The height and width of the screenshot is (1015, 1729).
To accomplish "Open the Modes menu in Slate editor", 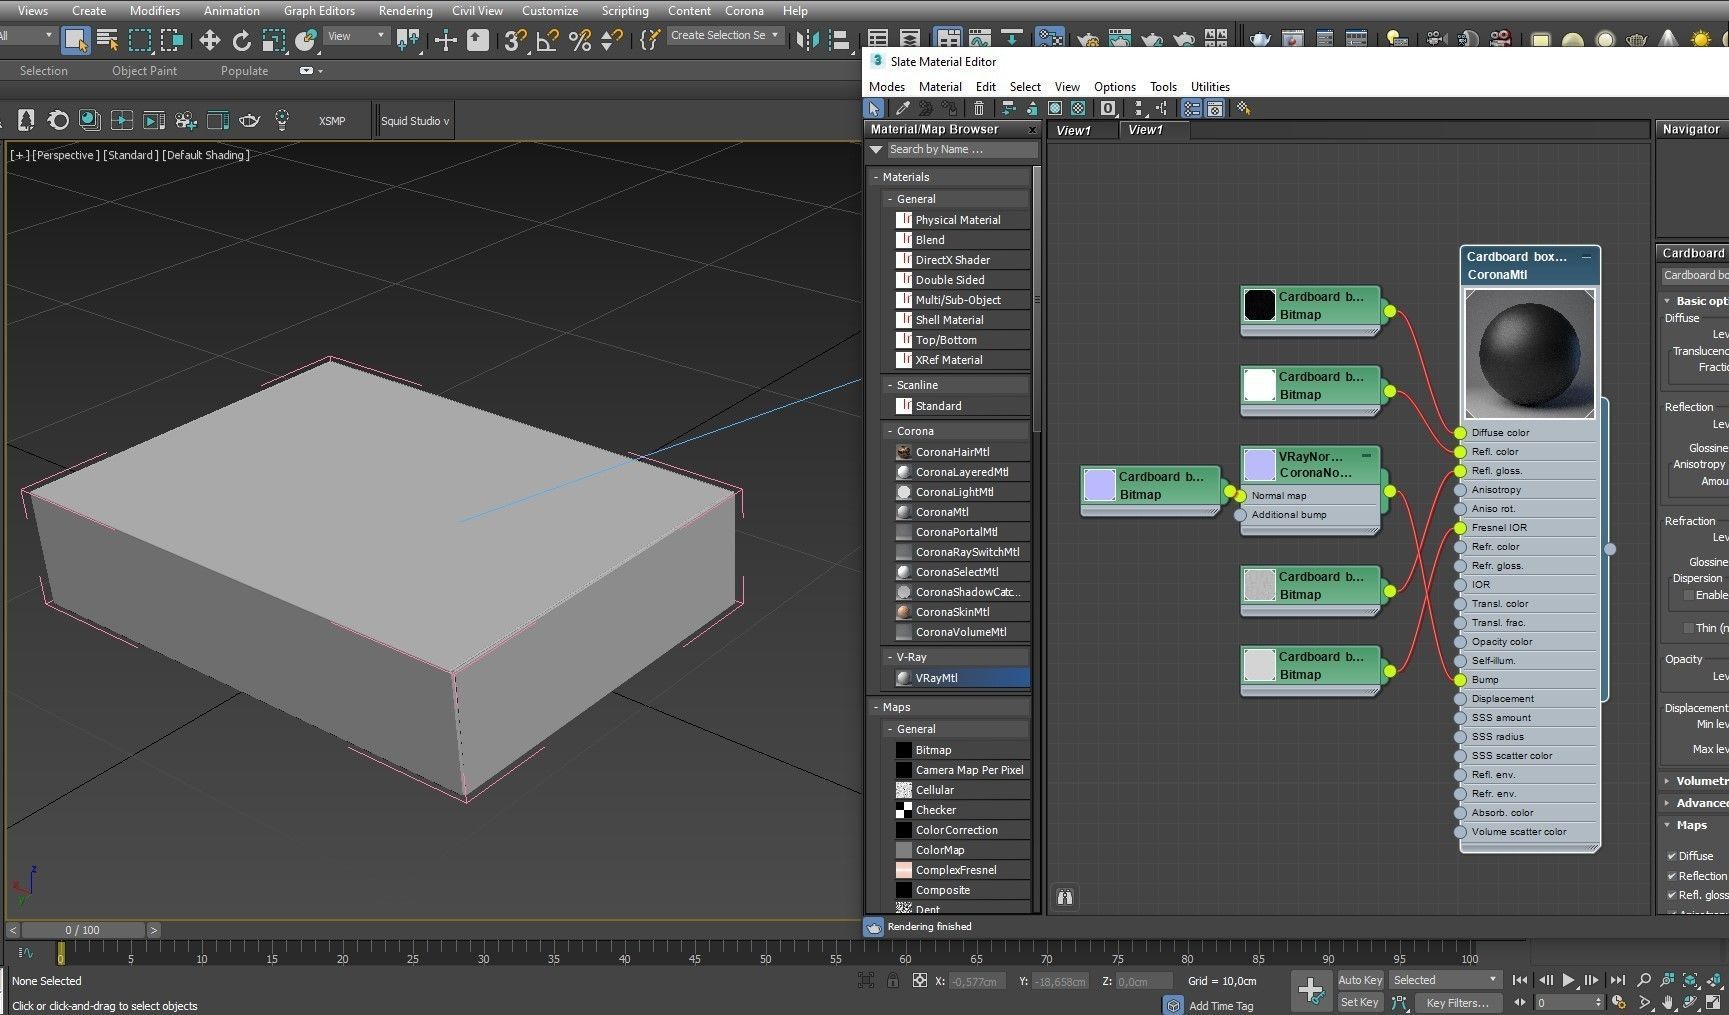I will (x=887, y=87).
